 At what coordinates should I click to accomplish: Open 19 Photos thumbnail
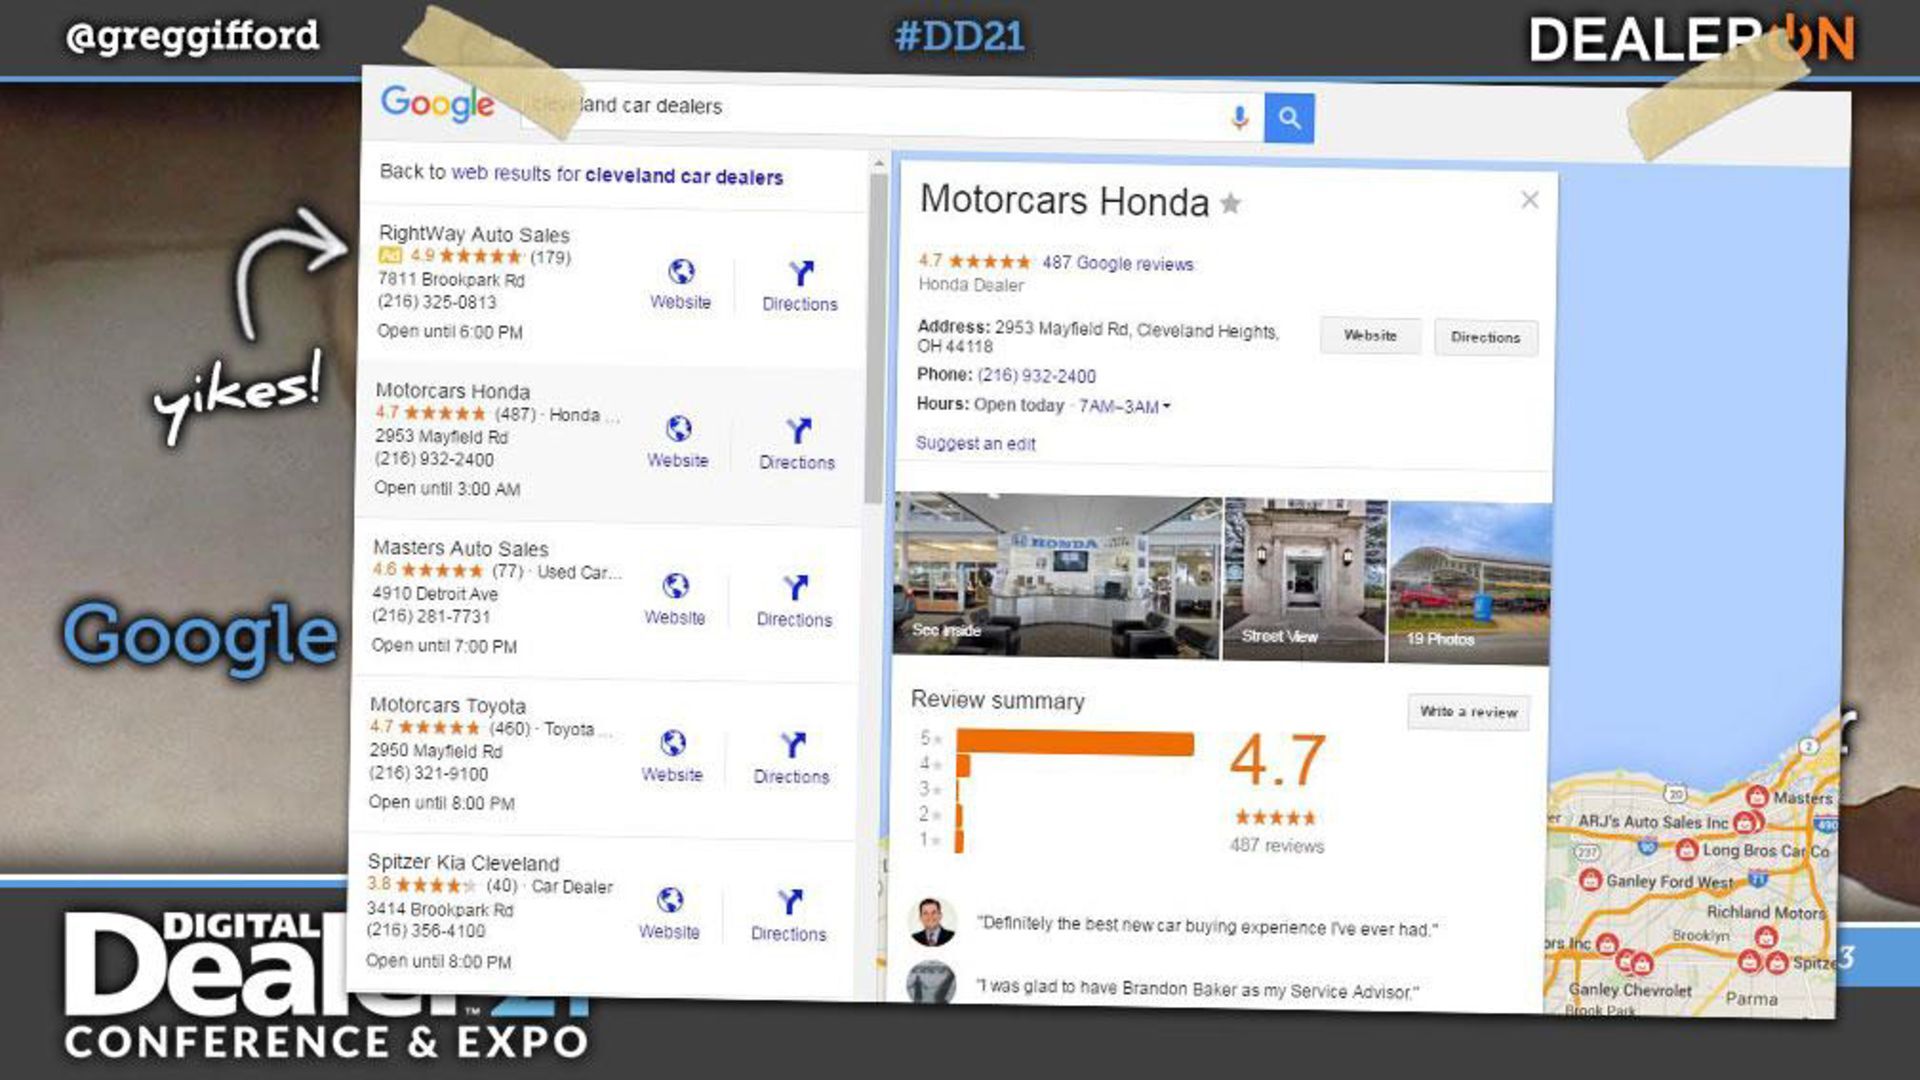pyautogui.click(x=1470, y=583)
